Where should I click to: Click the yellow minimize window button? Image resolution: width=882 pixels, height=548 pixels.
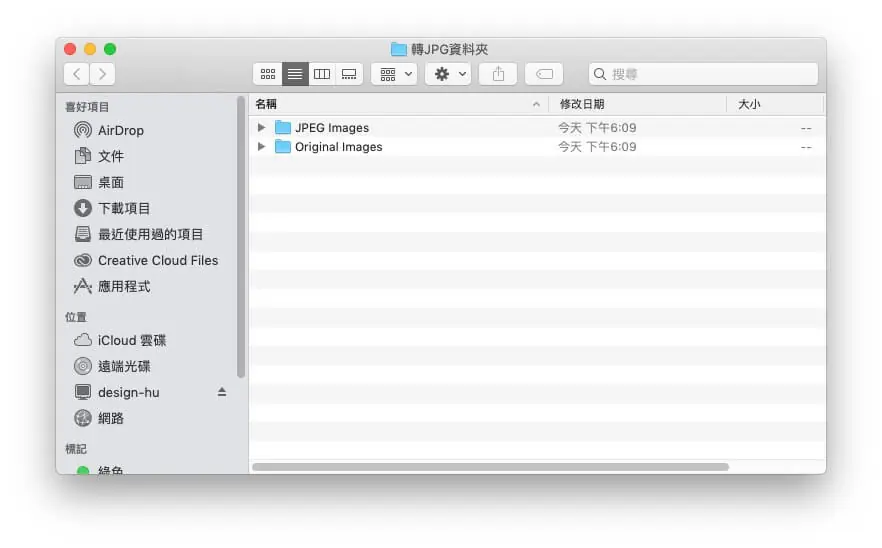90,49
